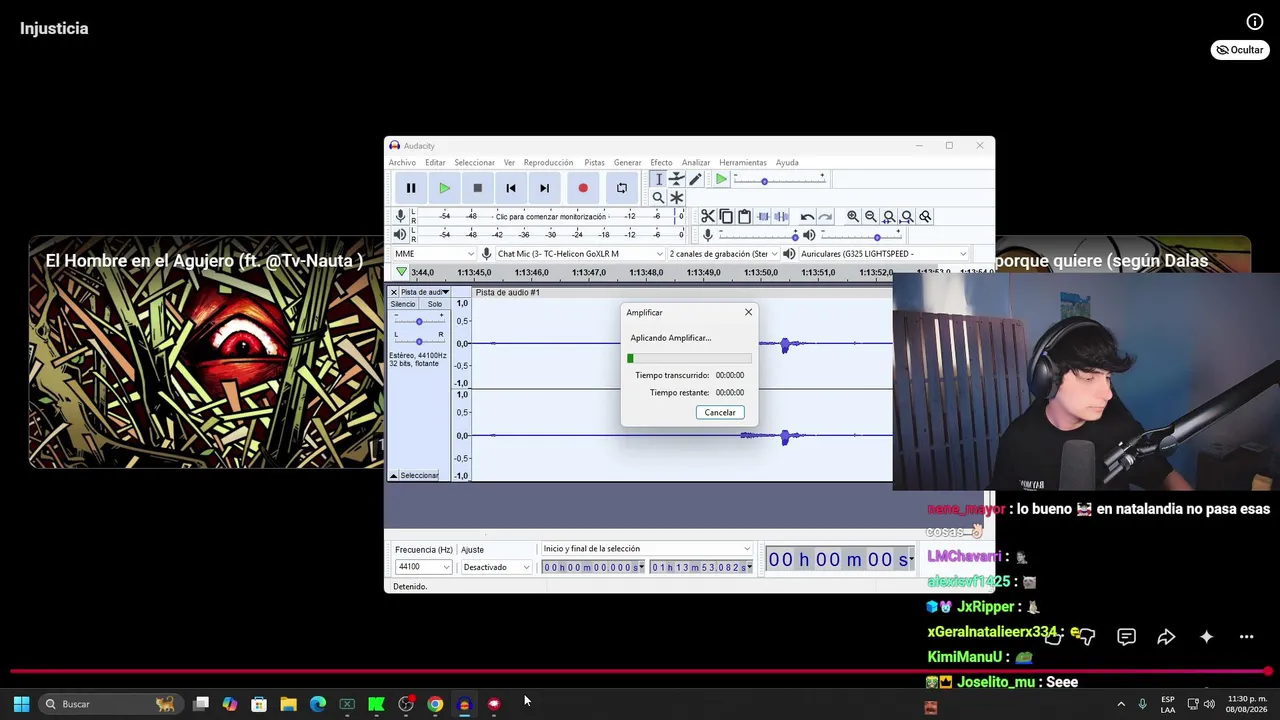This screenshot has height=720, width=1280.
Task: Stop playback using the Stop button
Action: [478, 188]
